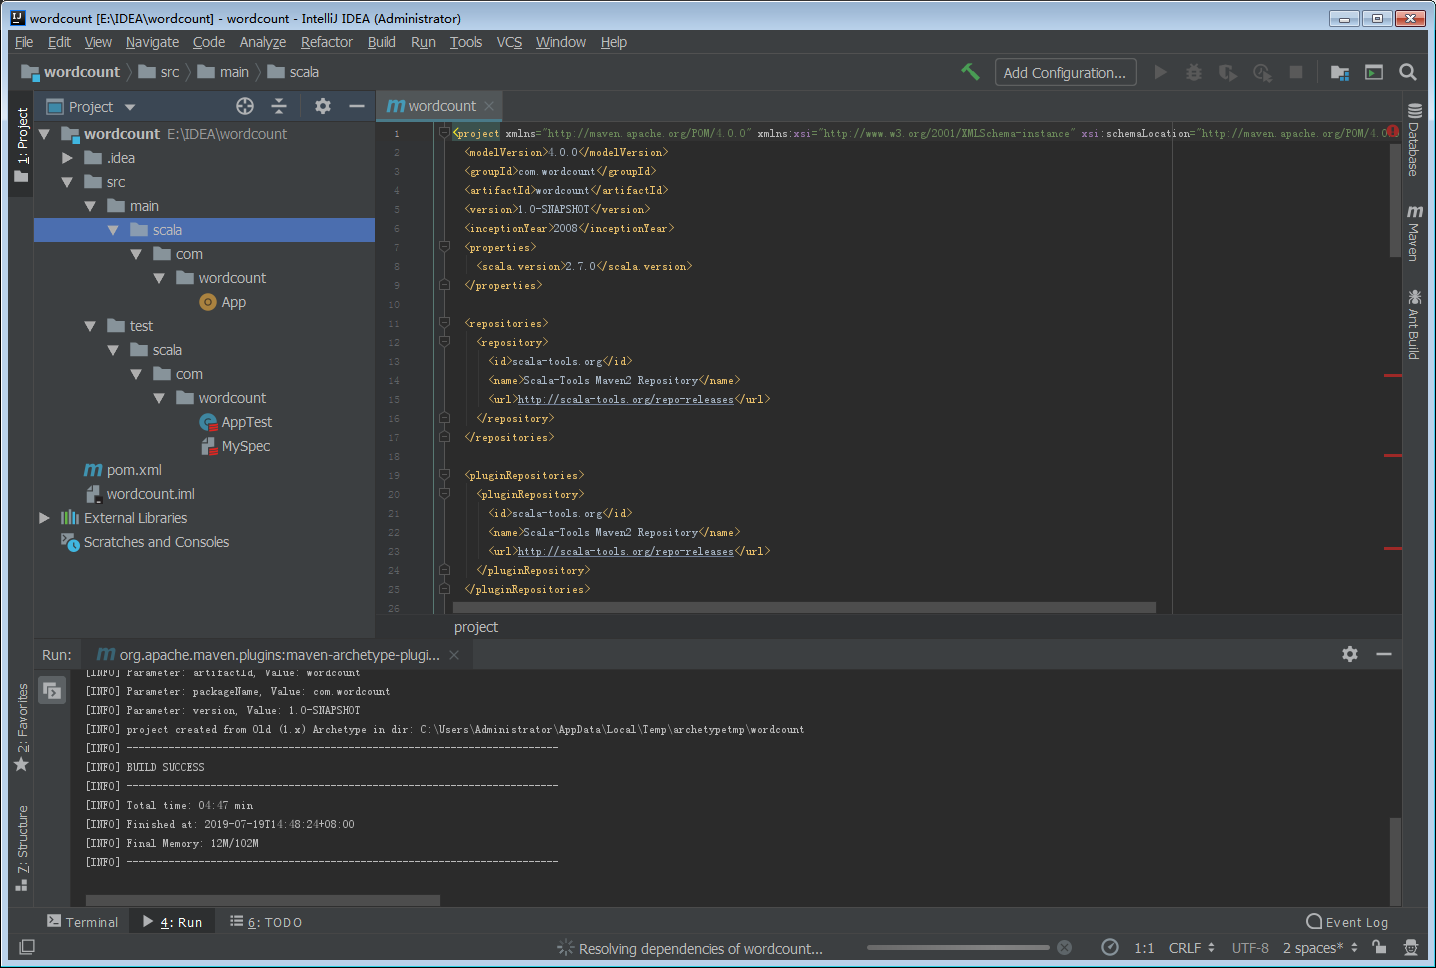Click the editor horizontal scrollbar

click(804, 607)
